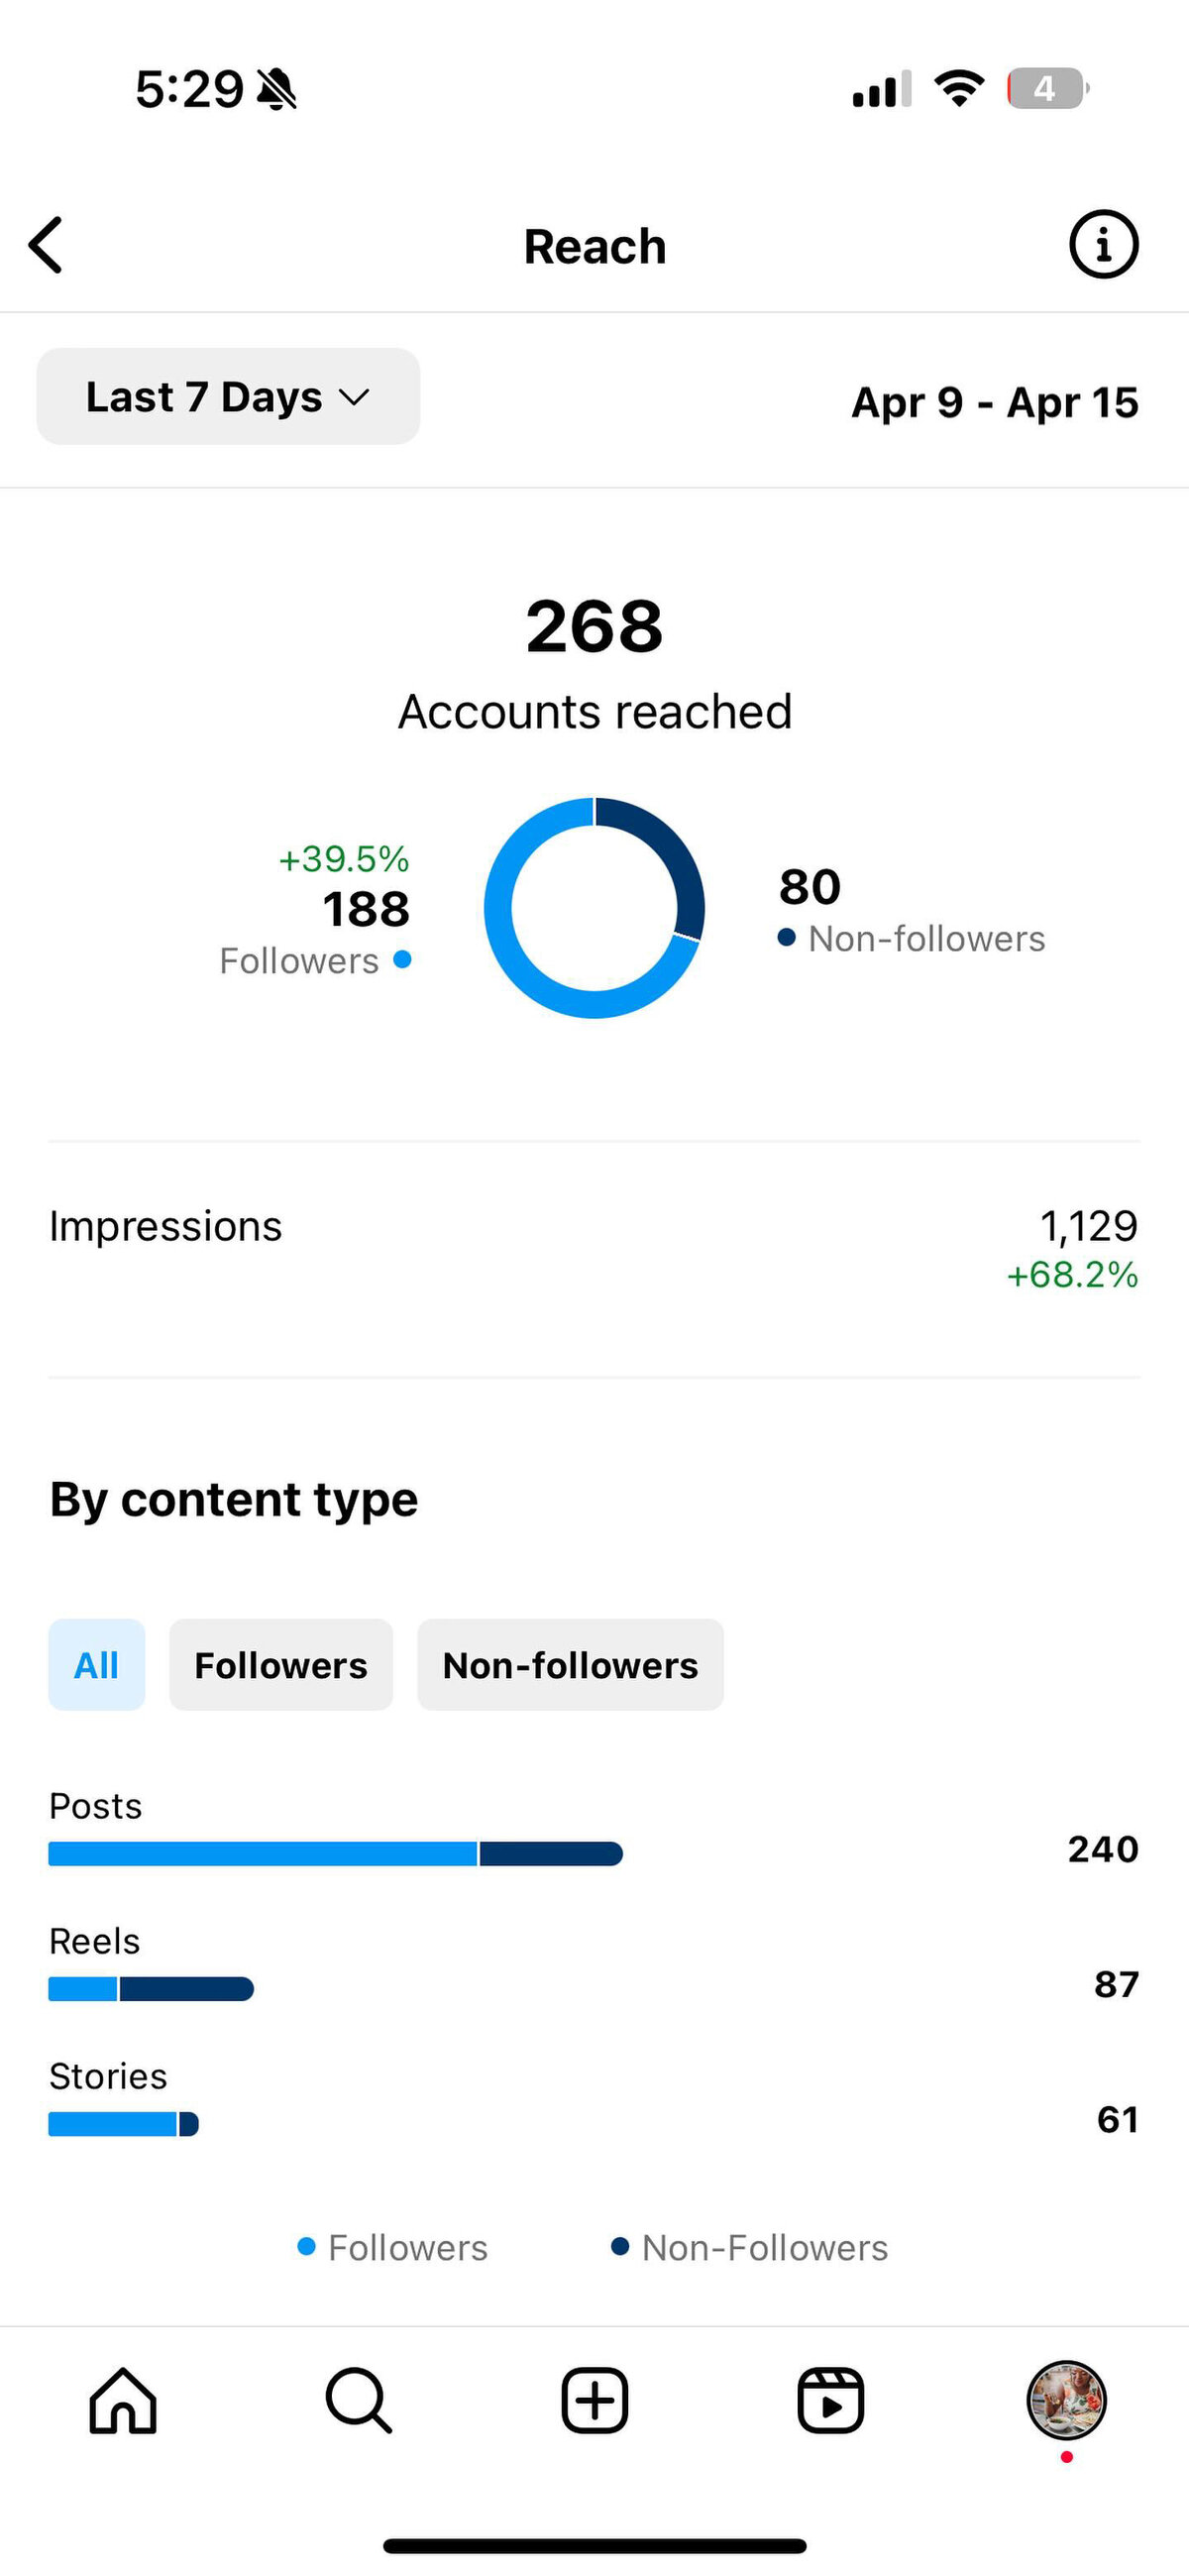
Task: Go back using the back arrow
Action: pyautogui.click(x=46, y=245)
